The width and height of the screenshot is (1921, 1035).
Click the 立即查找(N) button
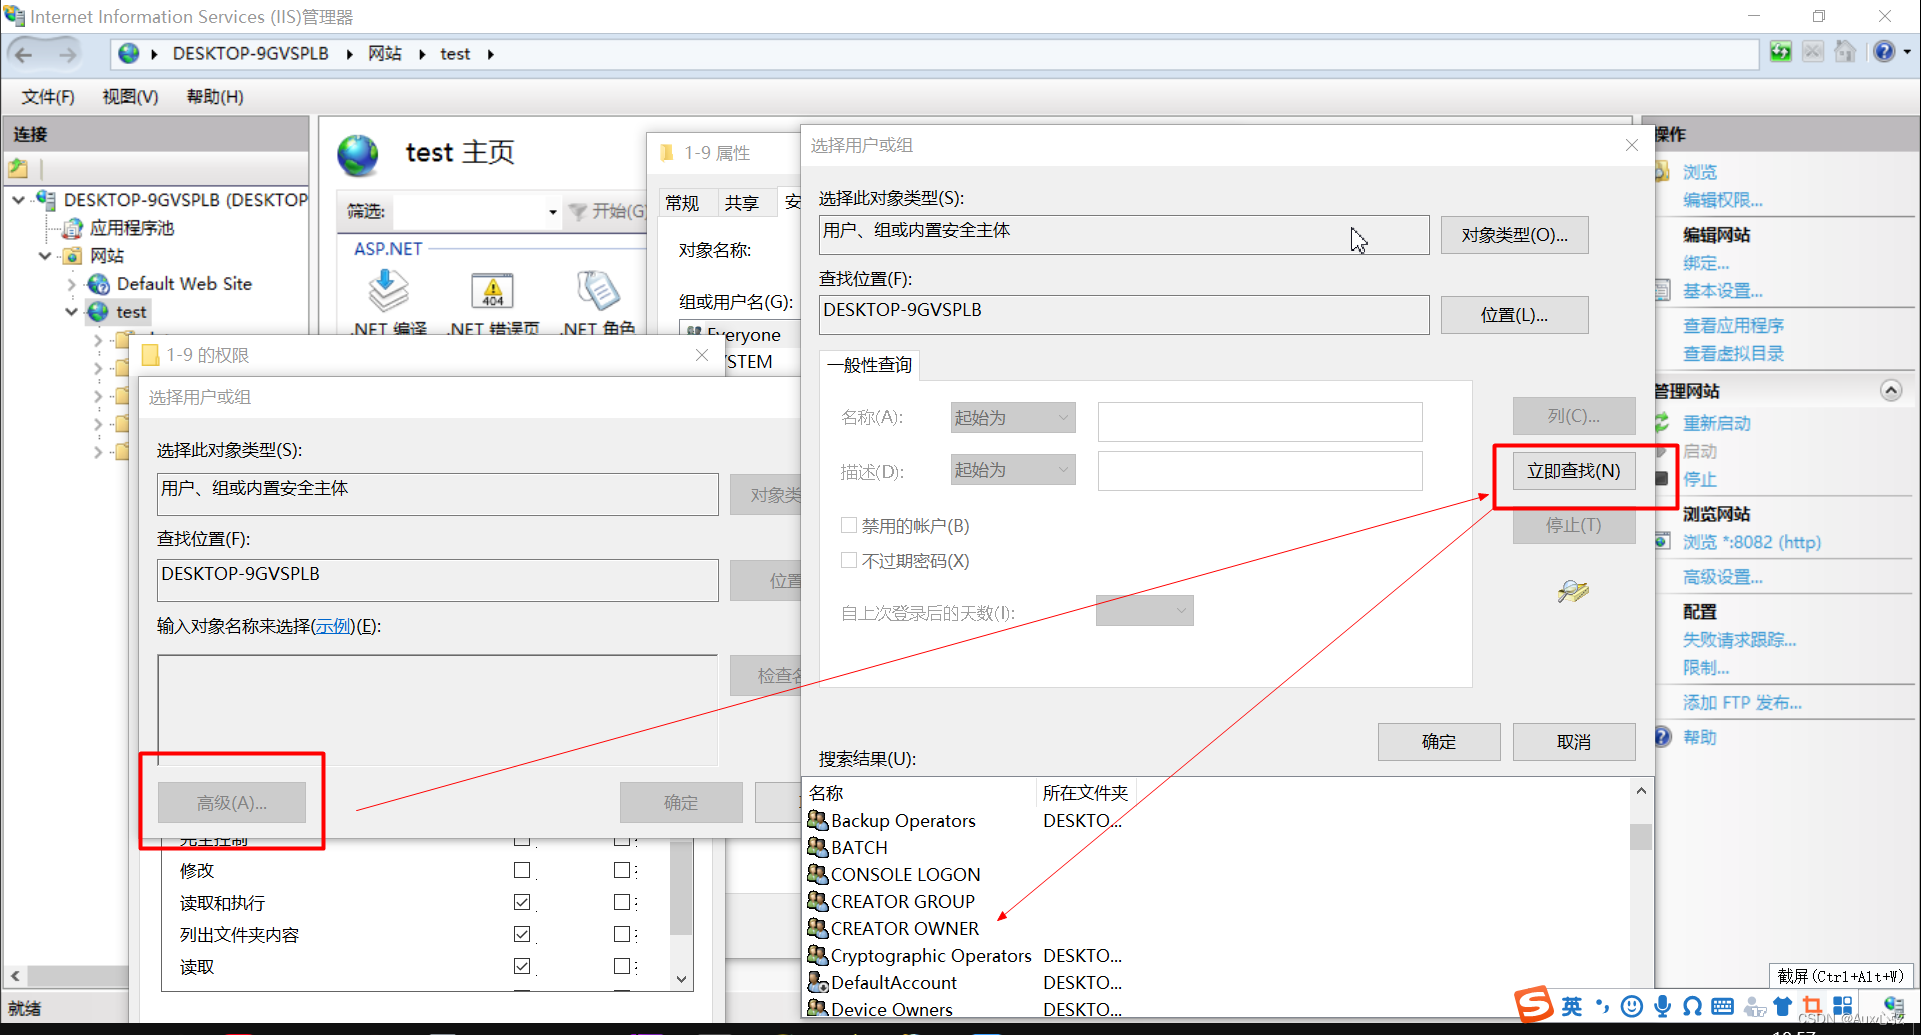(1573, 470)
